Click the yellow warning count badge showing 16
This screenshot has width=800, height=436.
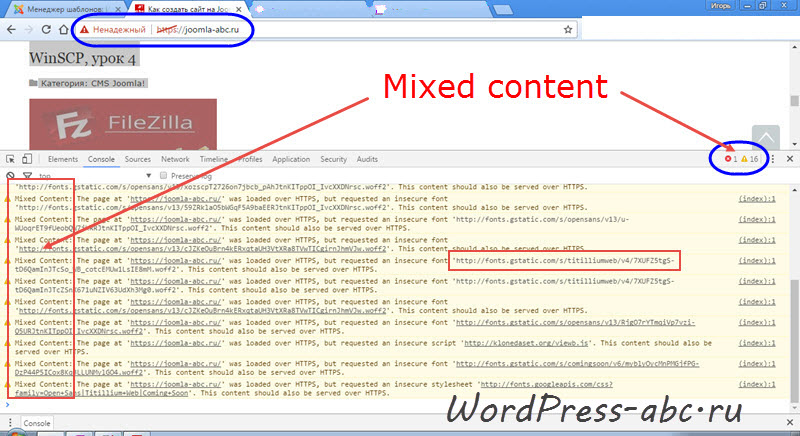coord(749,159)
